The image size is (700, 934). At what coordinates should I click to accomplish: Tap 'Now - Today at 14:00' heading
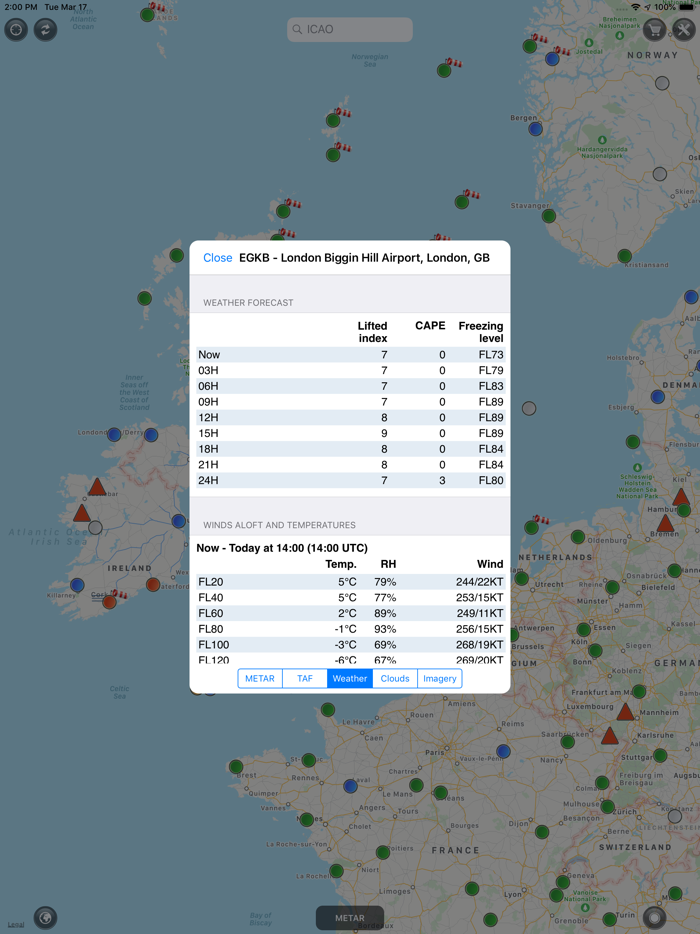coord(282,548)
